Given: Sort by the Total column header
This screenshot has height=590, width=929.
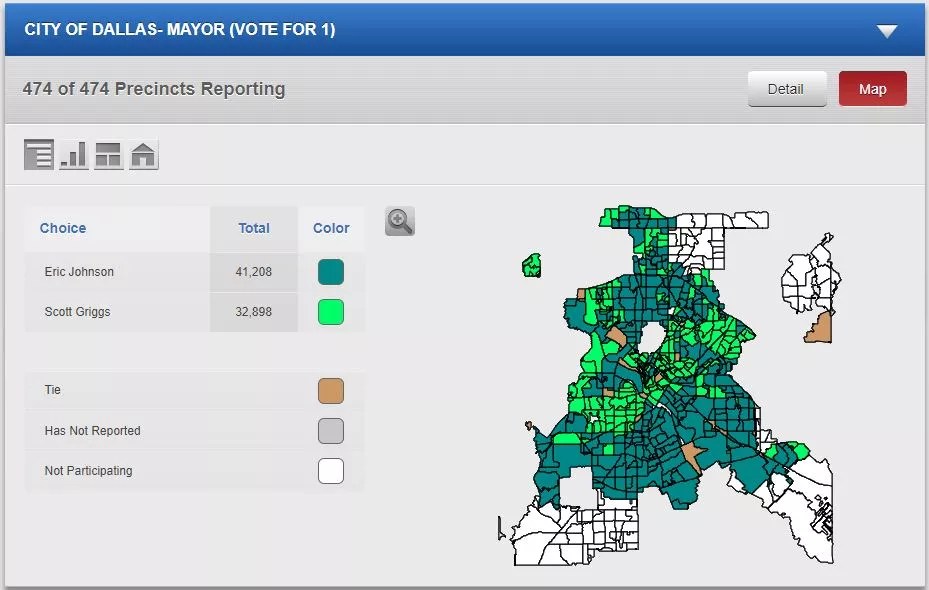Looking at the screenshot, I should pos(254,228).
